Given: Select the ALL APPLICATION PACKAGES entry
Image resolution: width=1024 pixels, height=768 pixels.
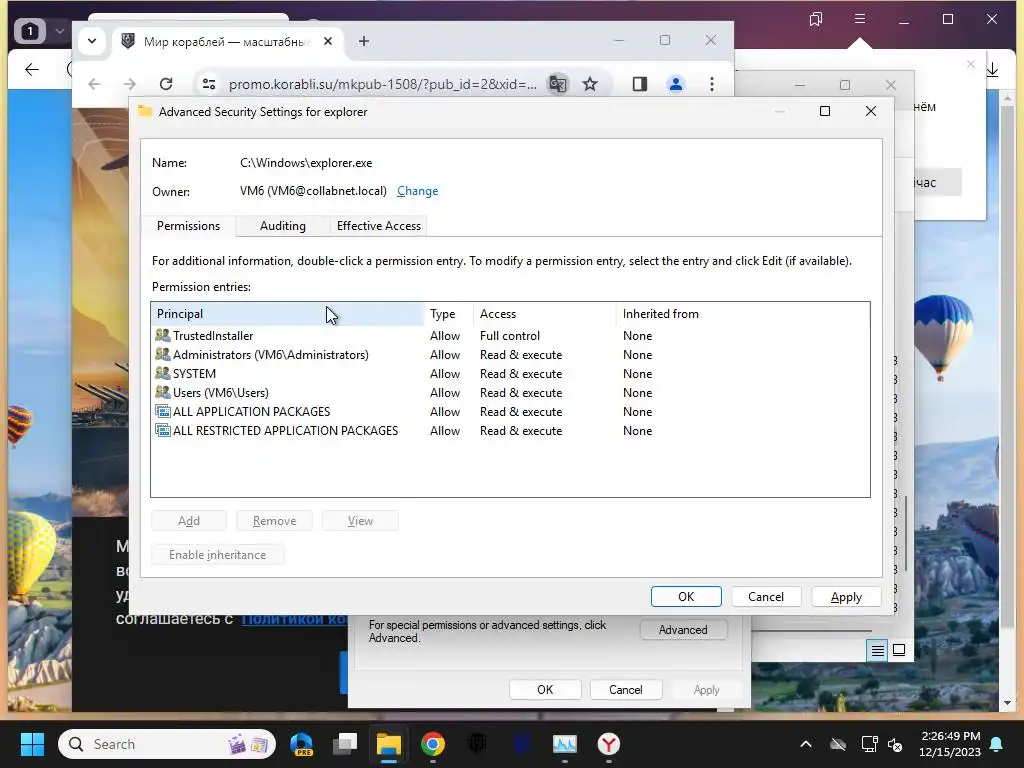Looking at the screenshot, I should pos(509,411).
